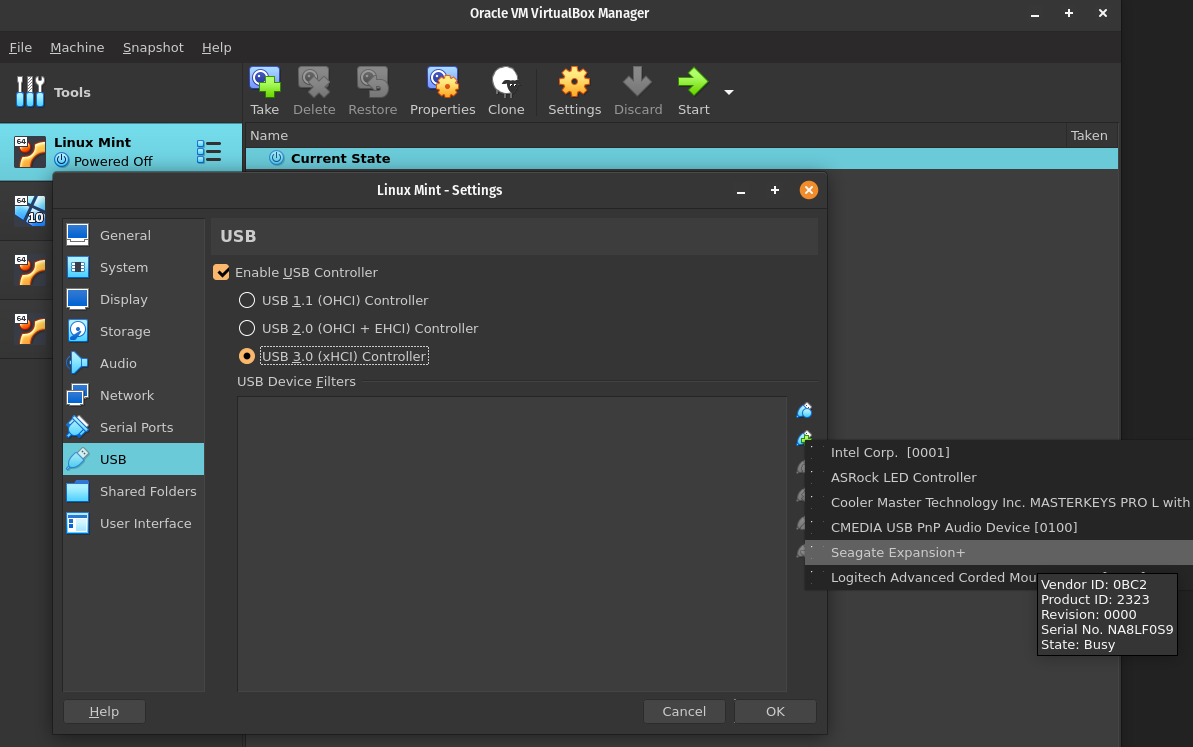Click OK in Settings dialog

(775, 711)
